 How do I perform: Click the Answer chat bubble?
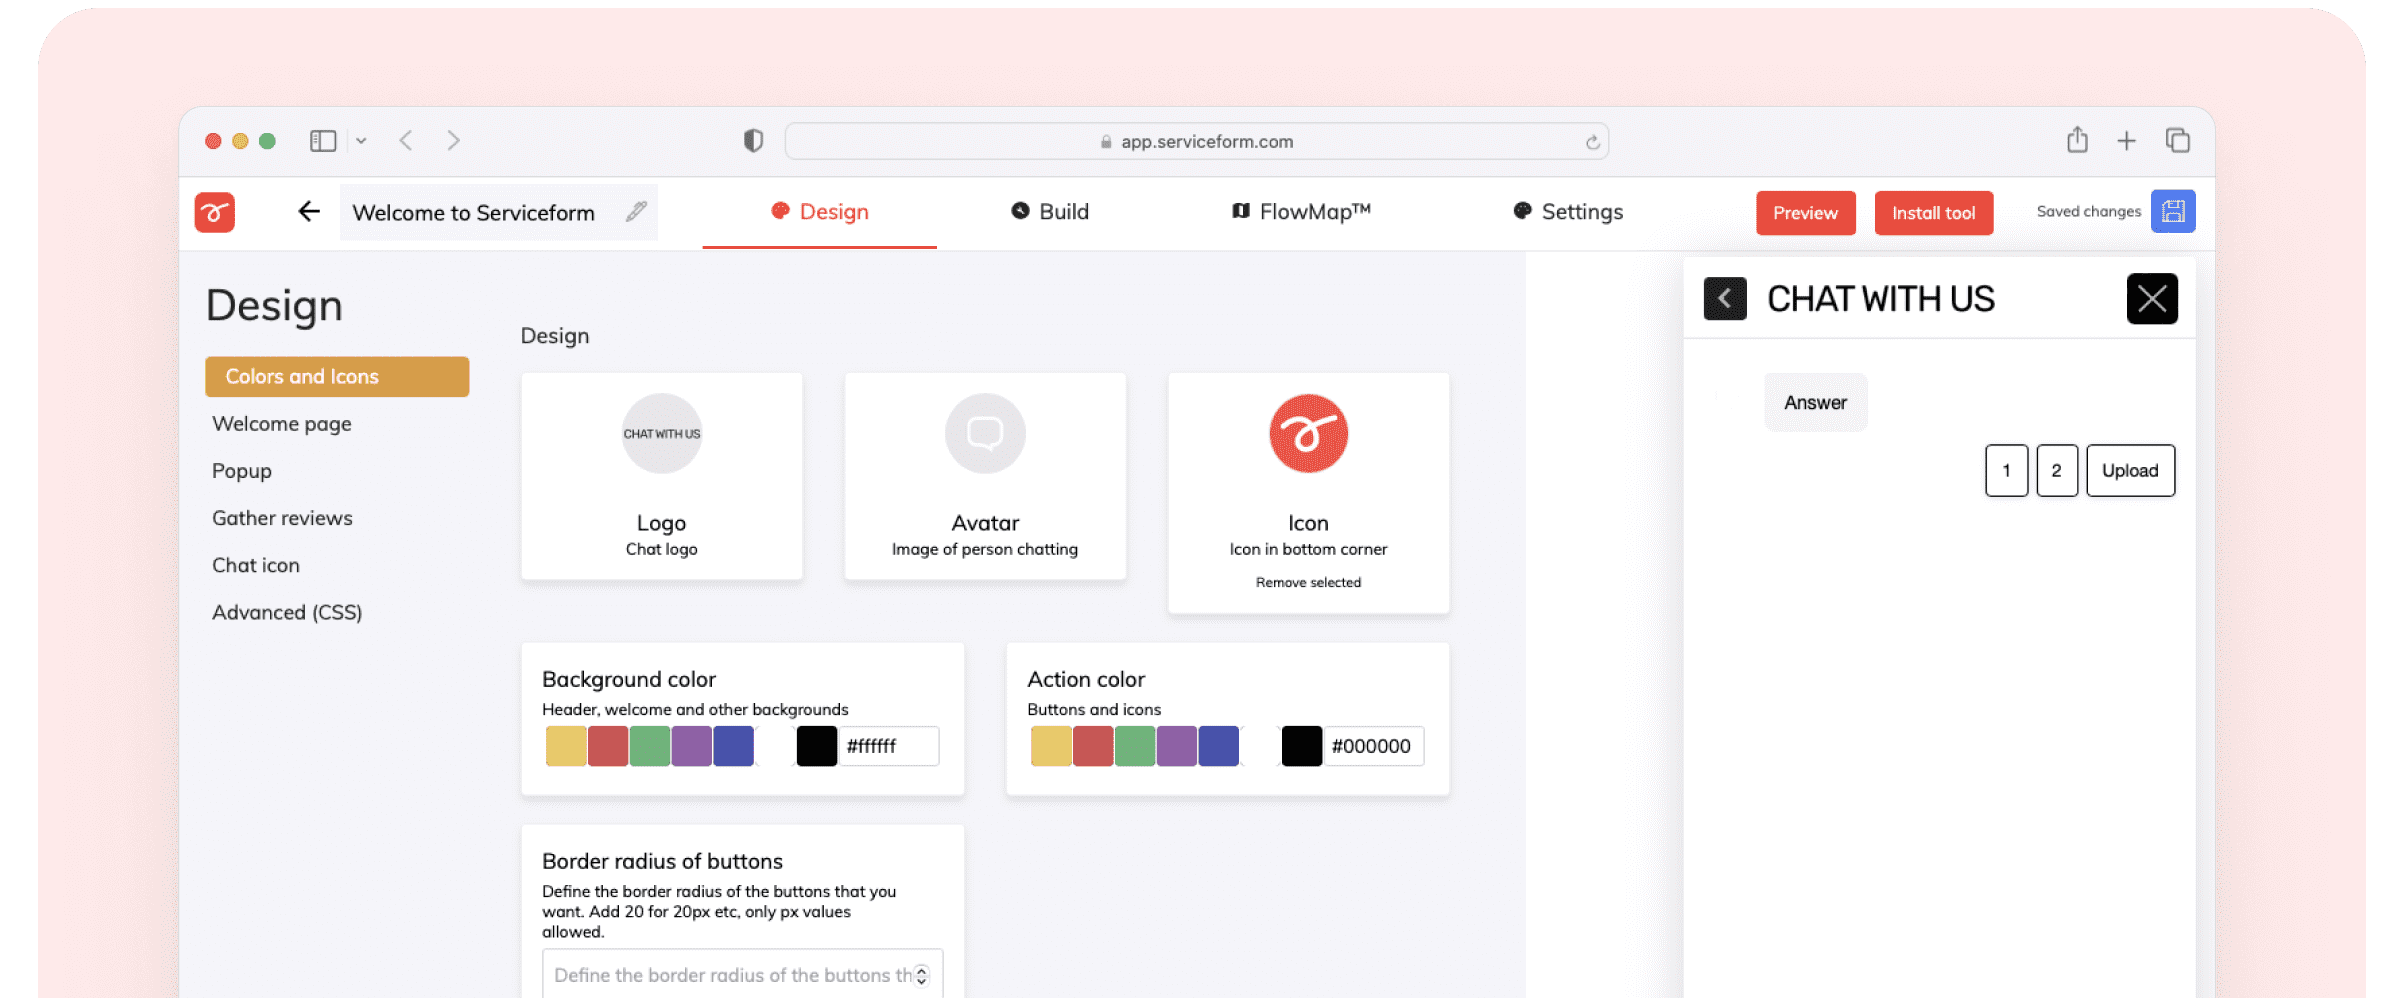pos(1816,402)
